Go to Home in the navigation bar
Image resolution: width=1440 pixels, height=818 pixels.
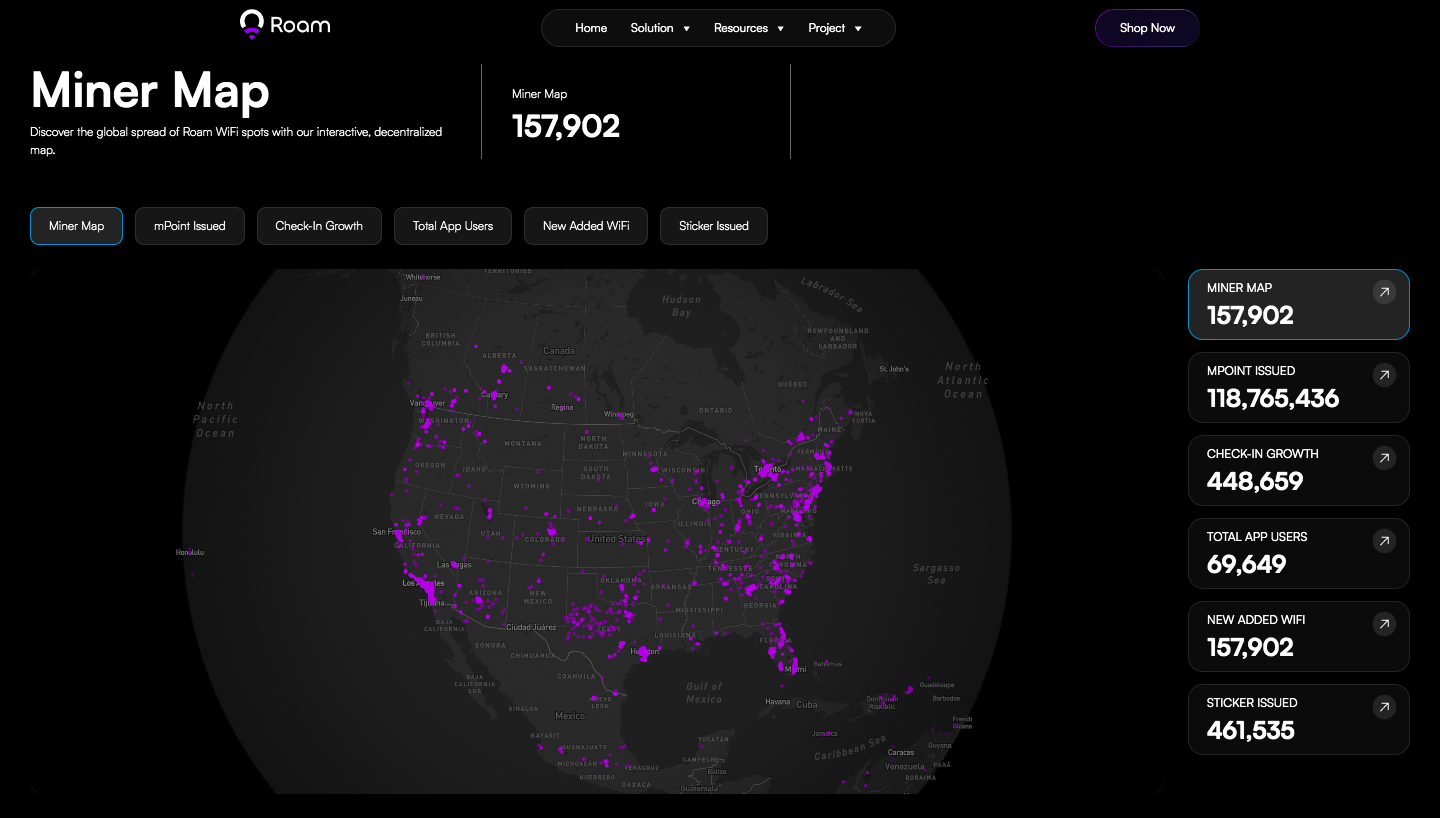[x=591, y=28]
